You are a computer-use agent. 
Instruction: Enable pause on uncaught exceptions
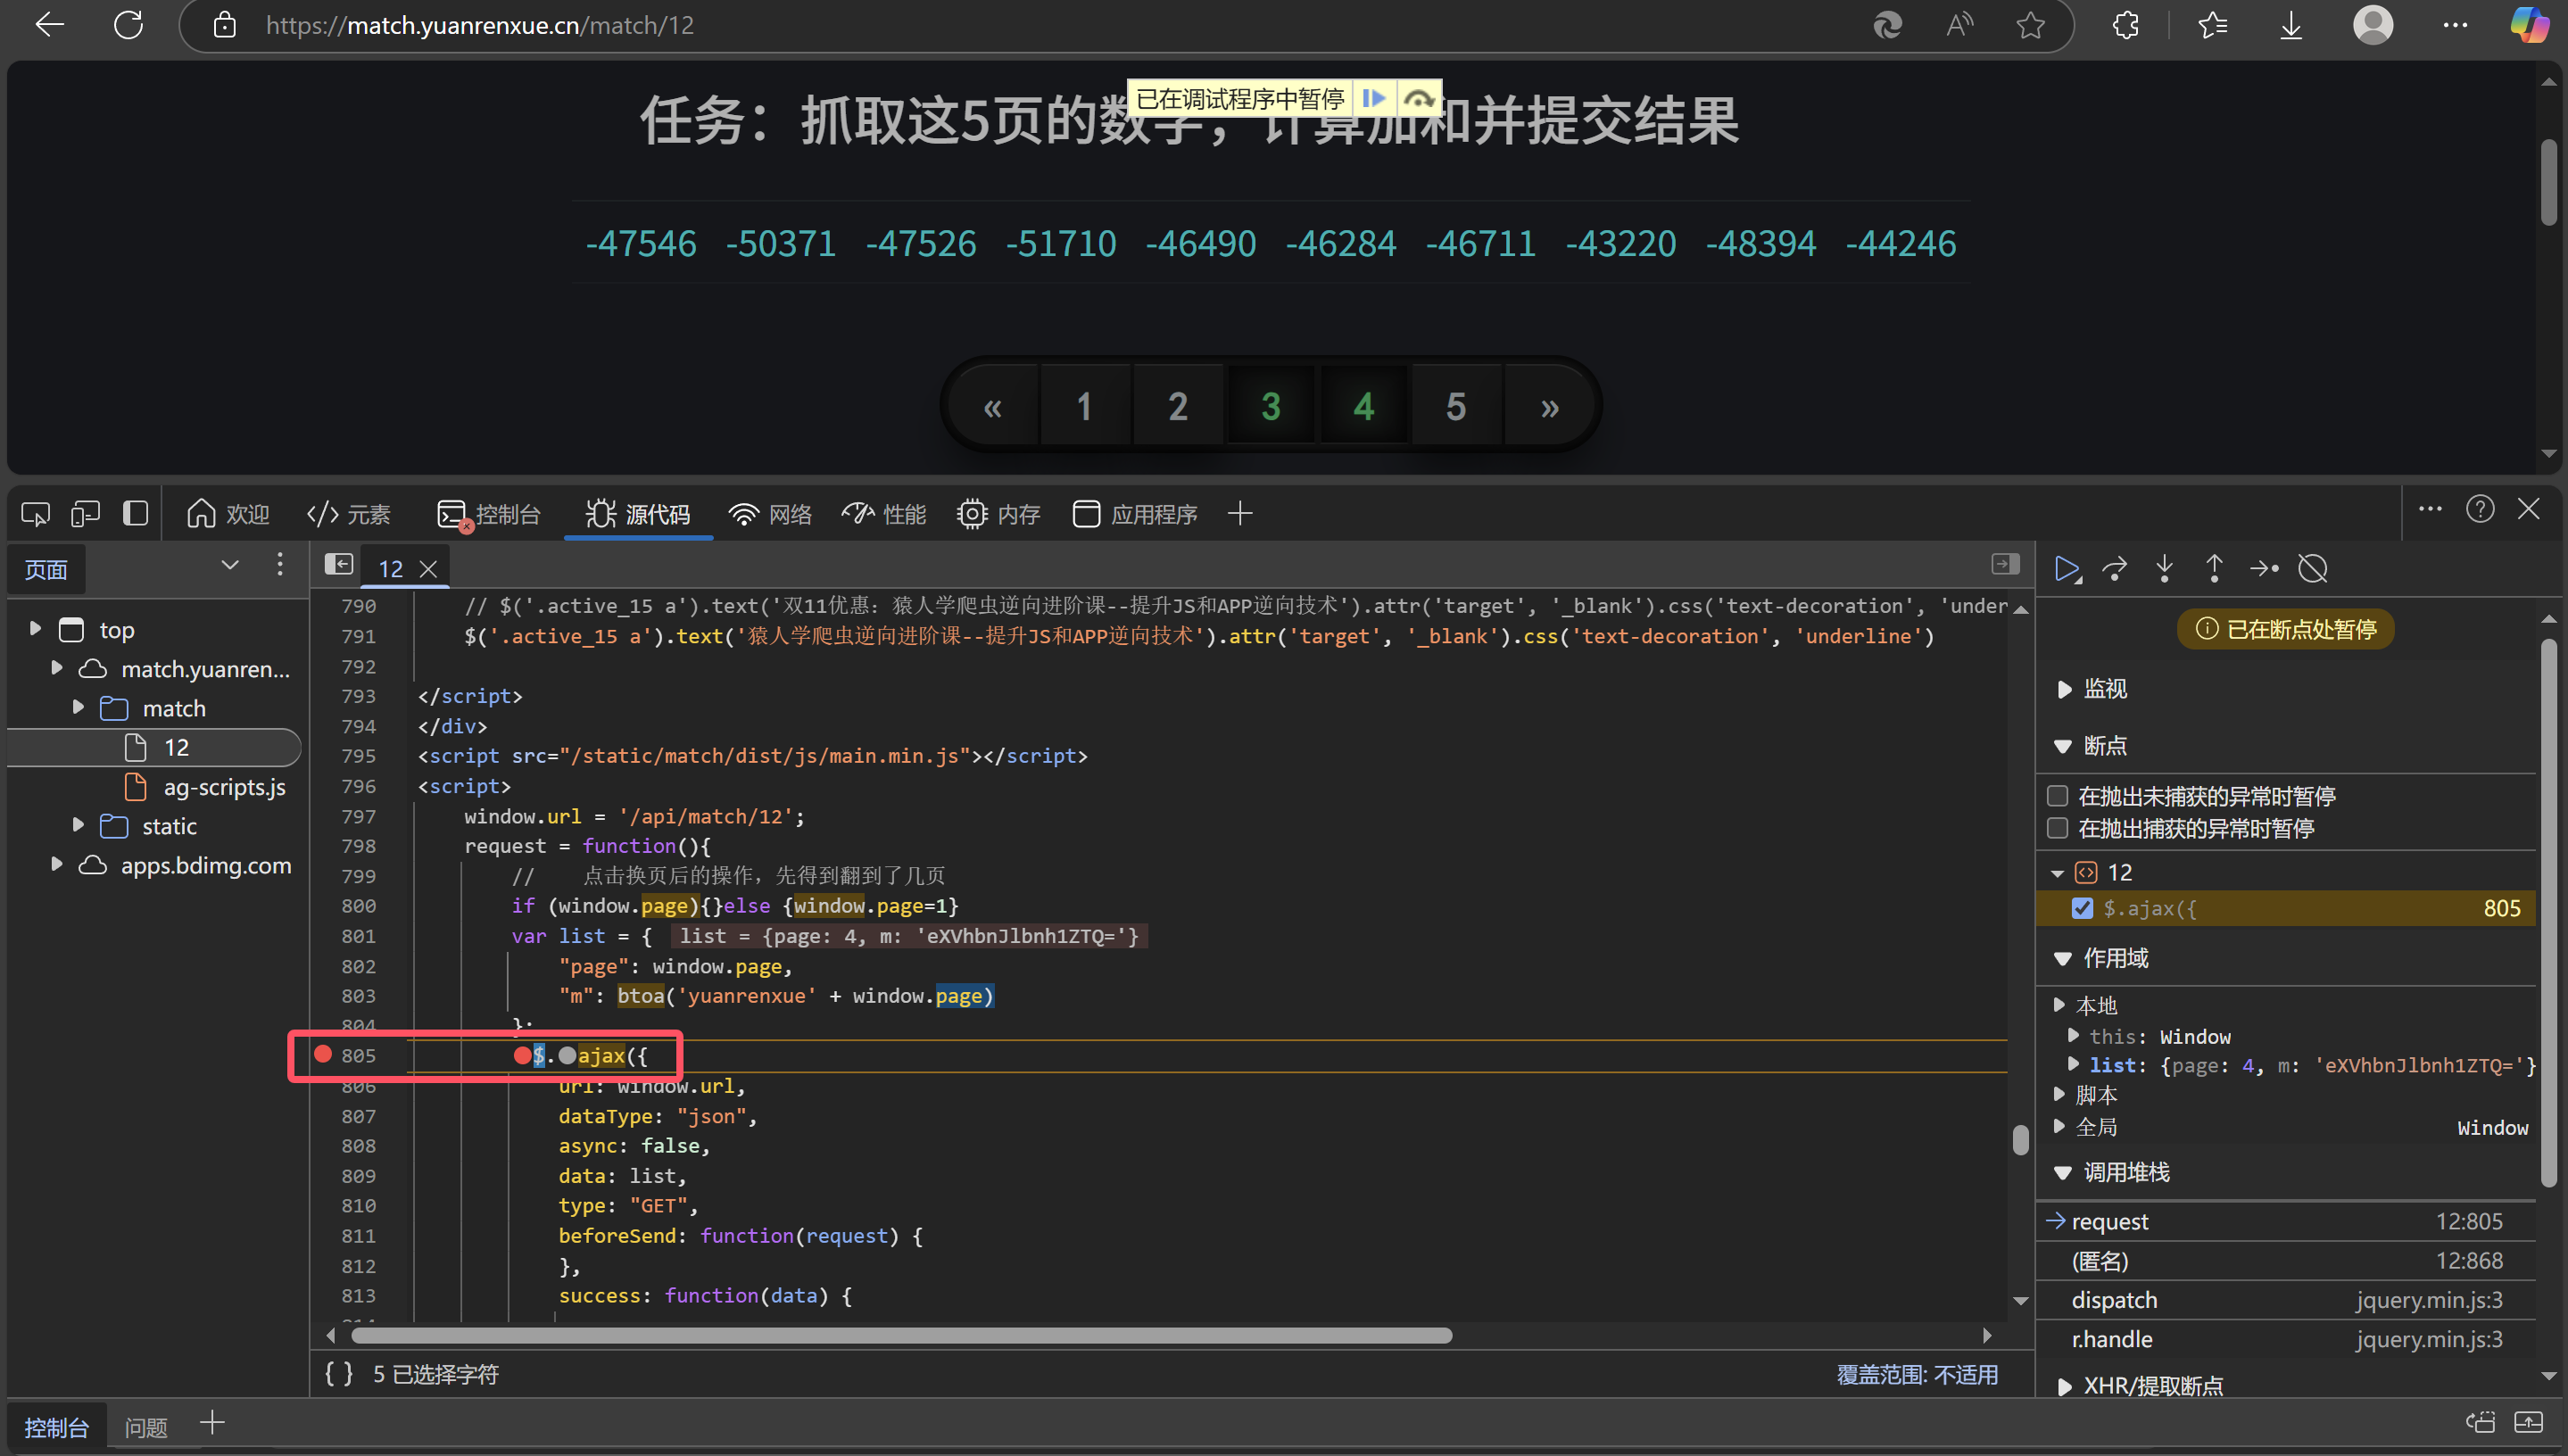pos(2058,796)
